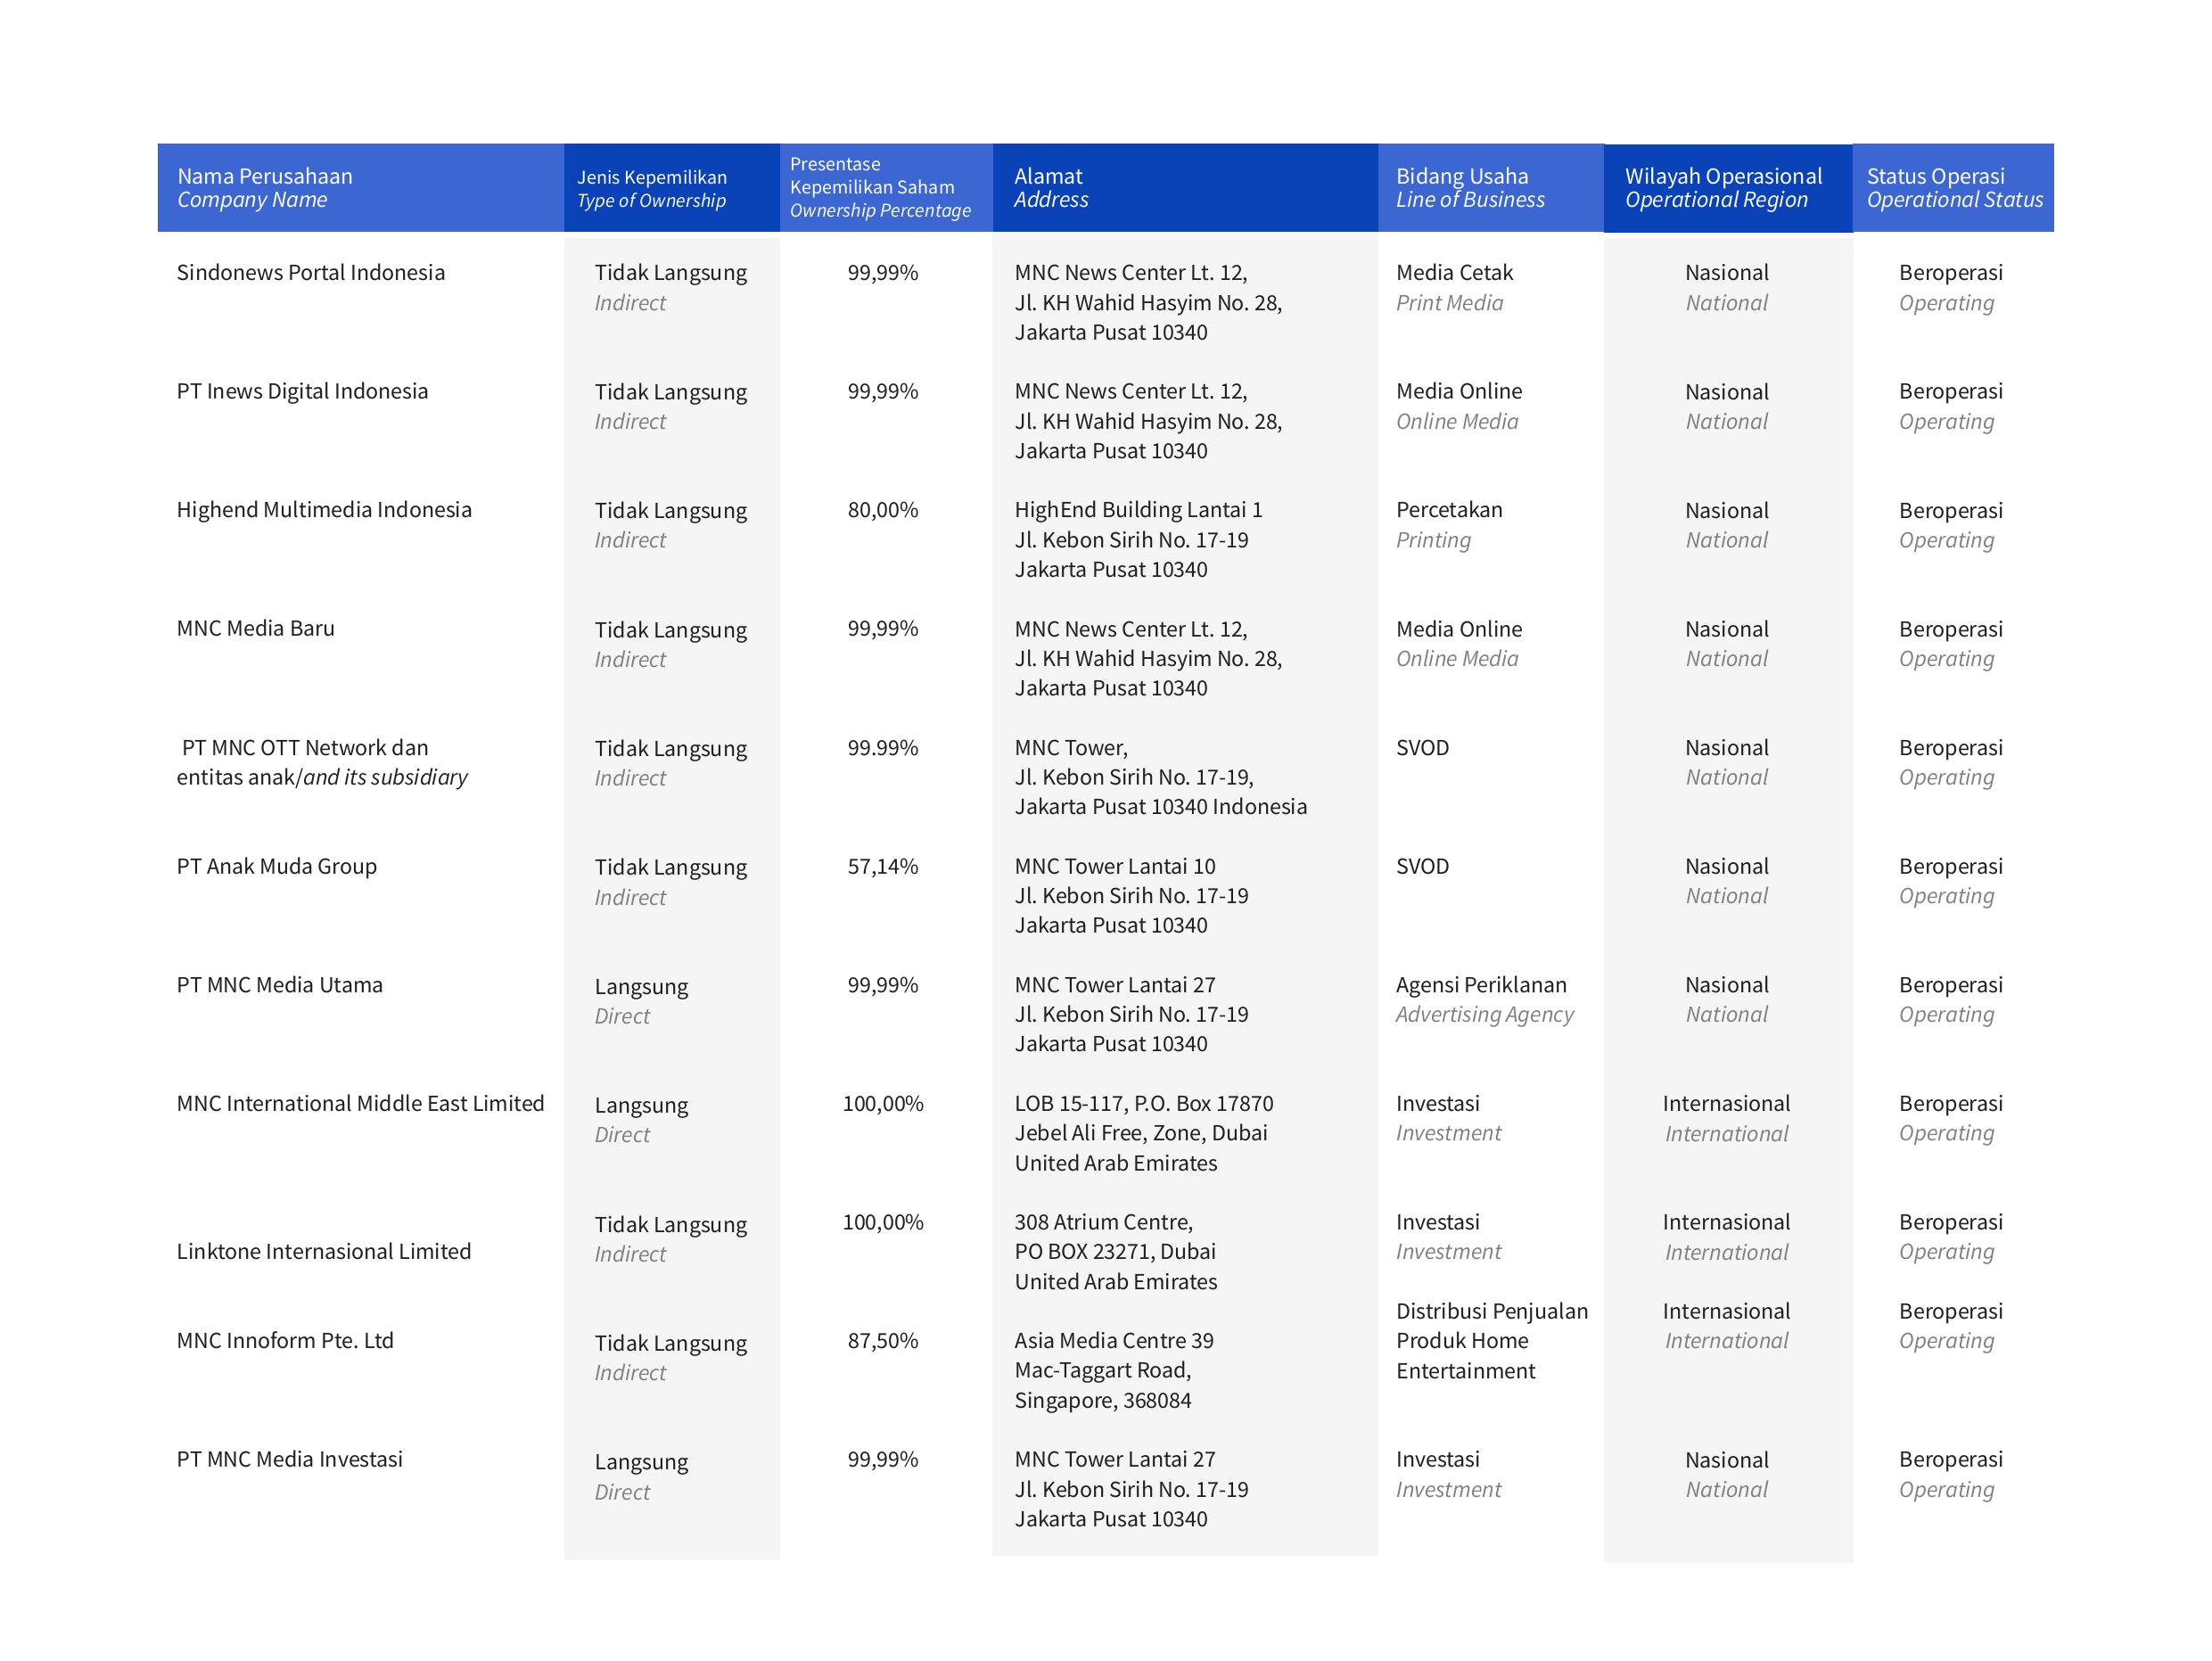2212x1661 pixels.
Task: Select the 57,14% ownership percentage
Action: point(883,867)
